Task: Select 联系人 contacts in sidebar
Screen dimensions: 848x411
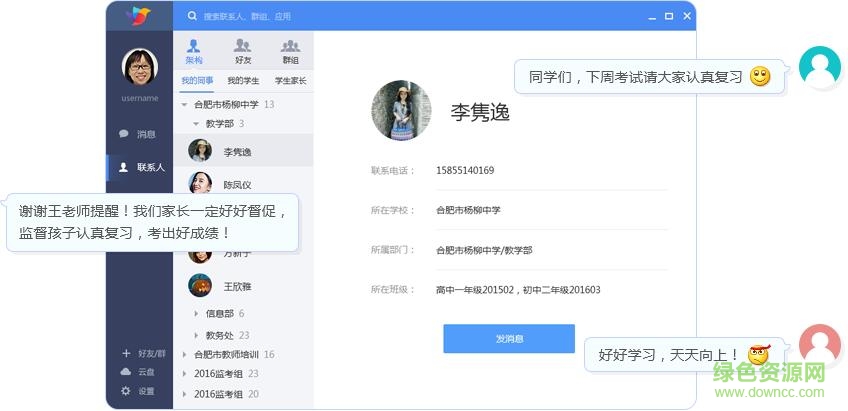Action: pos(142,167)
